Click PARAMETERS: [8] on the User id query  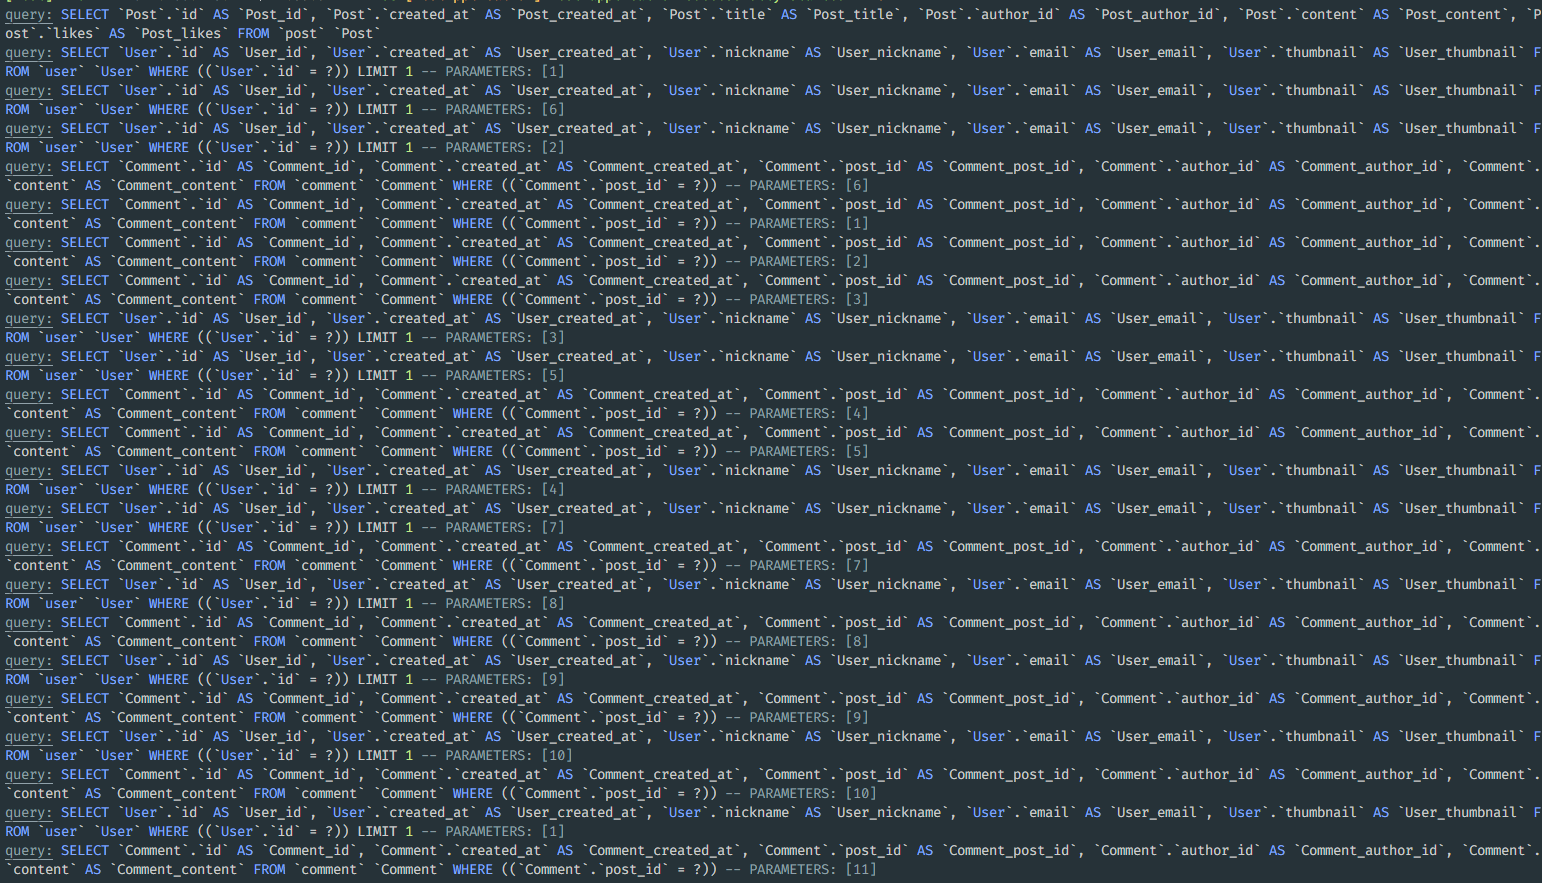click(505, 603)
